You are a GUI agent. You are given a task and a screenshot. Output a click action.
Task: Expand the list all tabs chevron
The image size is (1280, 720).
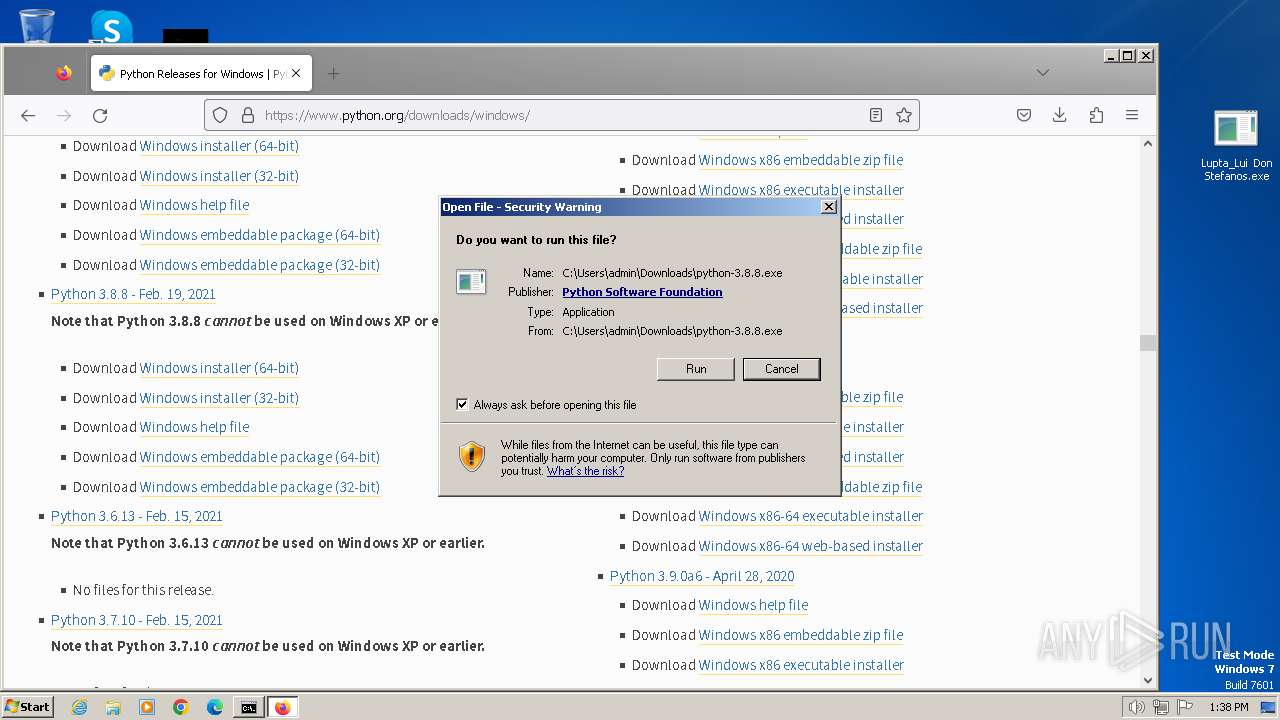1042,73
